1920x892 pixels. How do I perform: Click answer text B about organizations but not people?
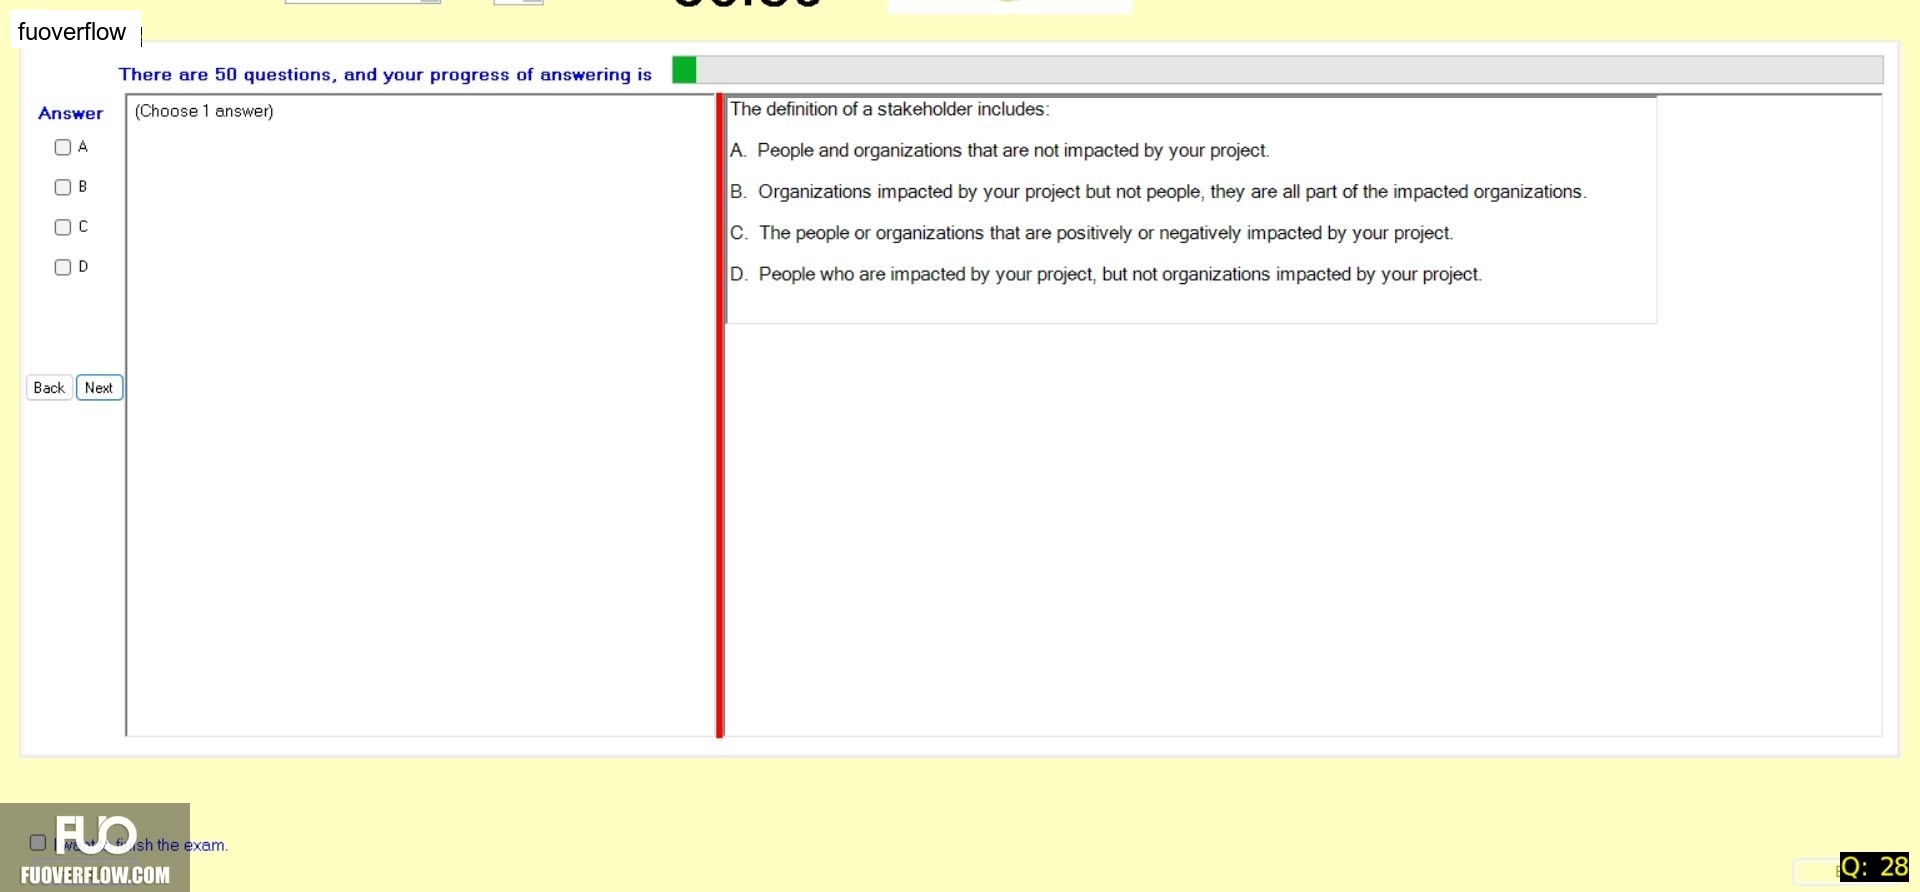(x=1158, y=191)
